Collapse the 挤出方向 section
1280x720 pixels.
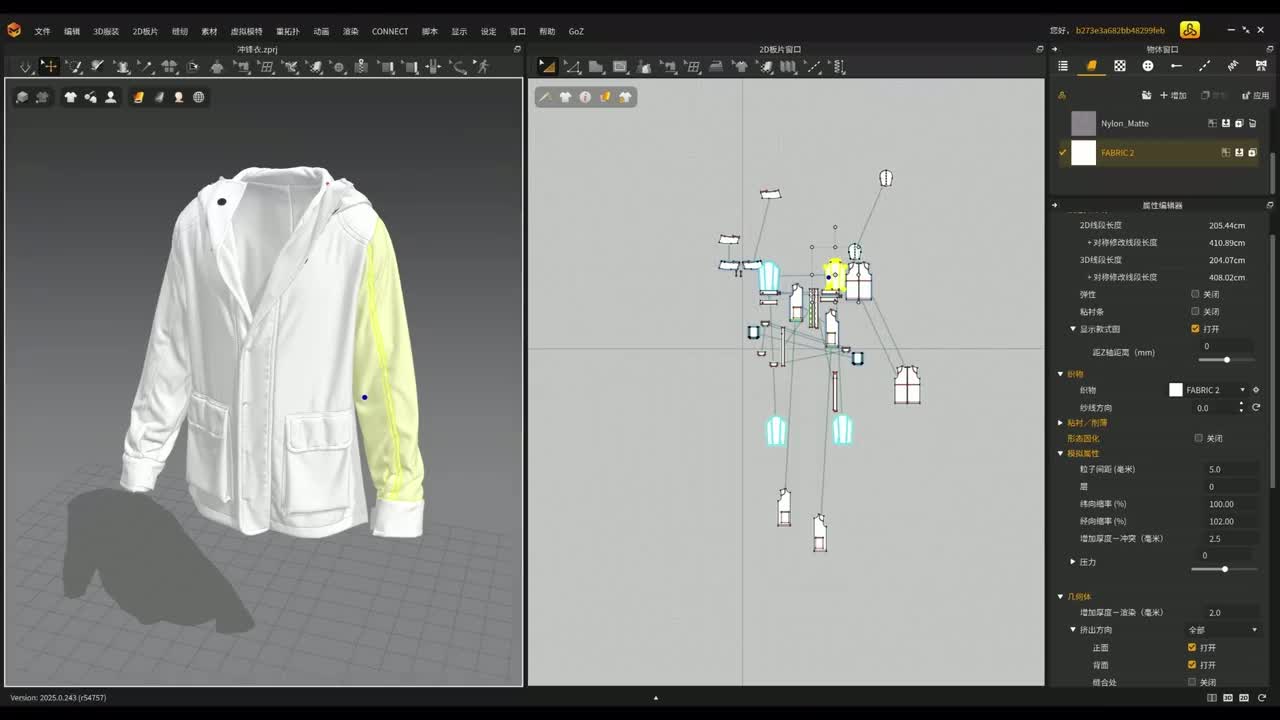coord(1073,630)
